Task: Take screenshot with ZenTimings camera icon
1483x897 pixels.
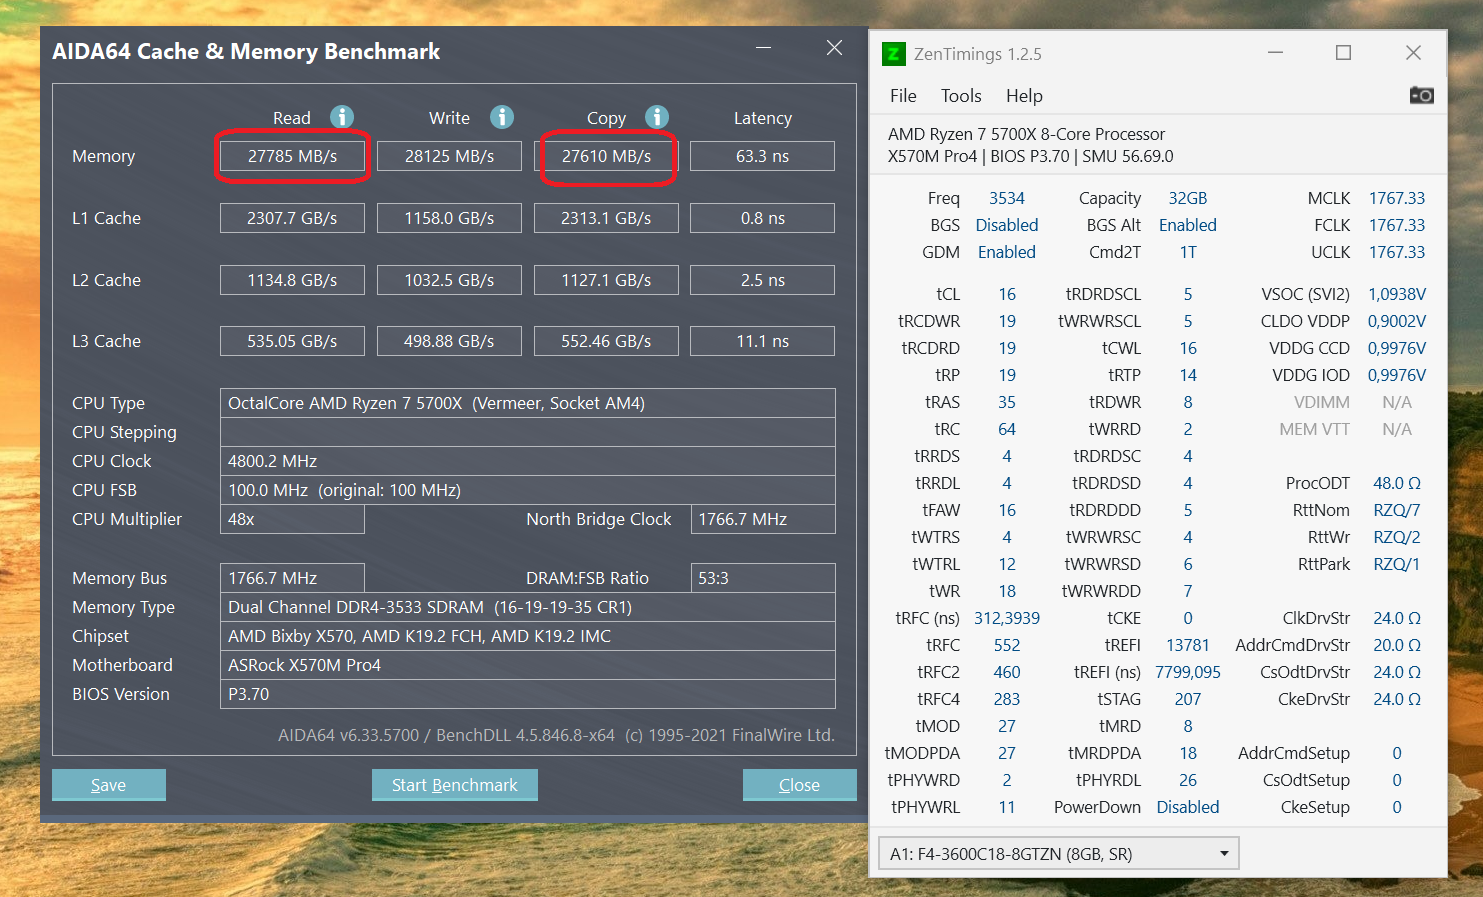Action: coord(1421,95)
